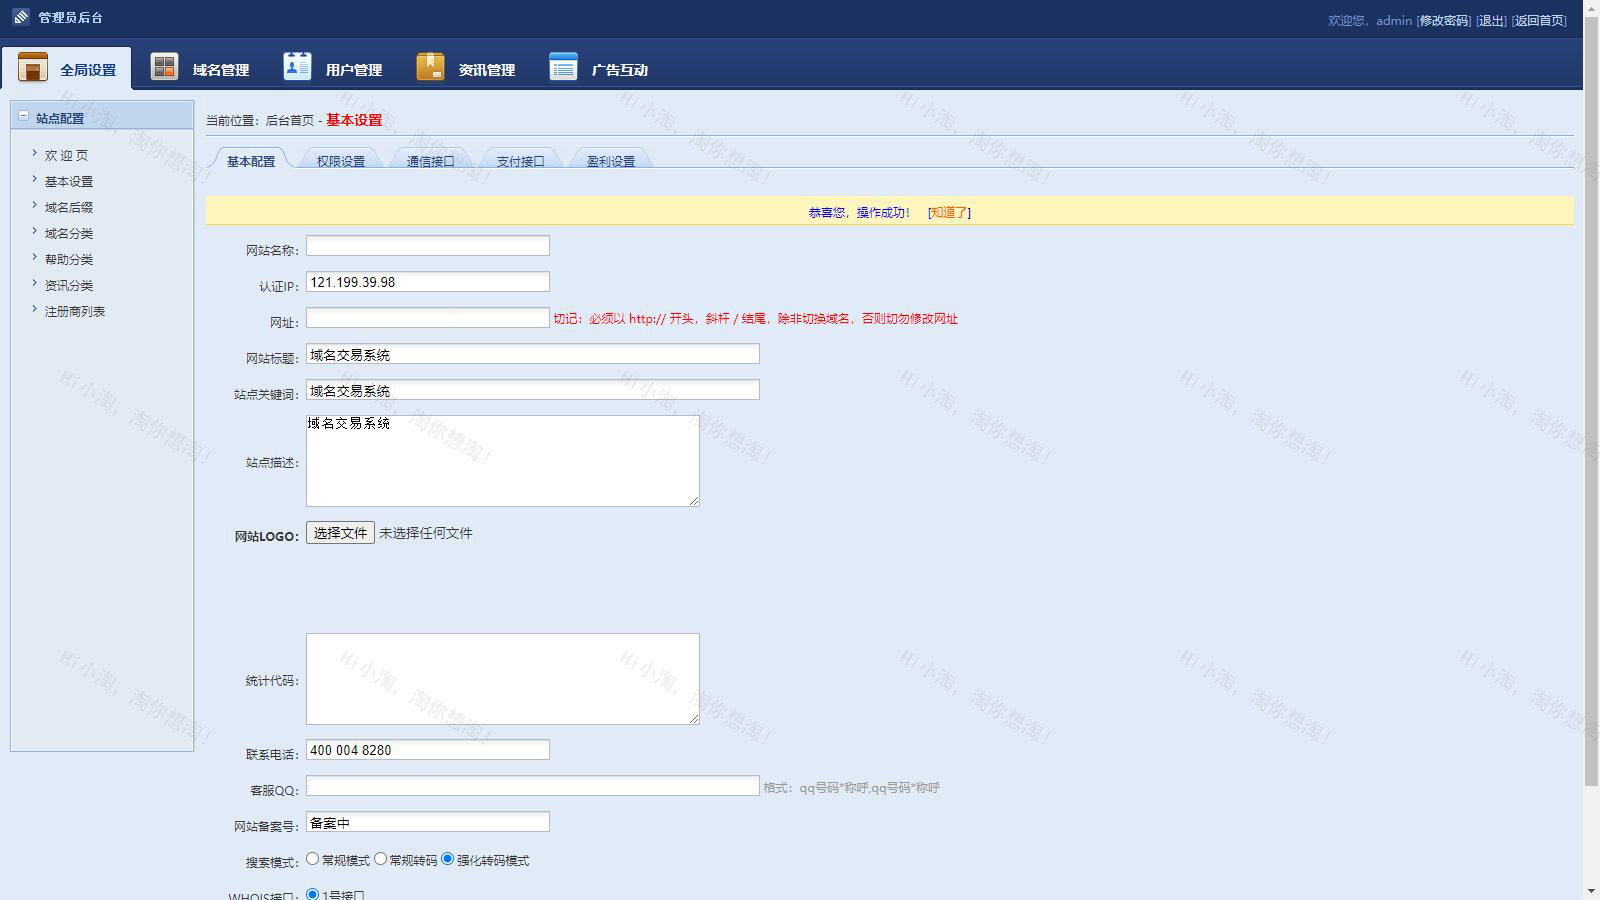Click the 全局设置 briefcase icon

click(33, 67)
